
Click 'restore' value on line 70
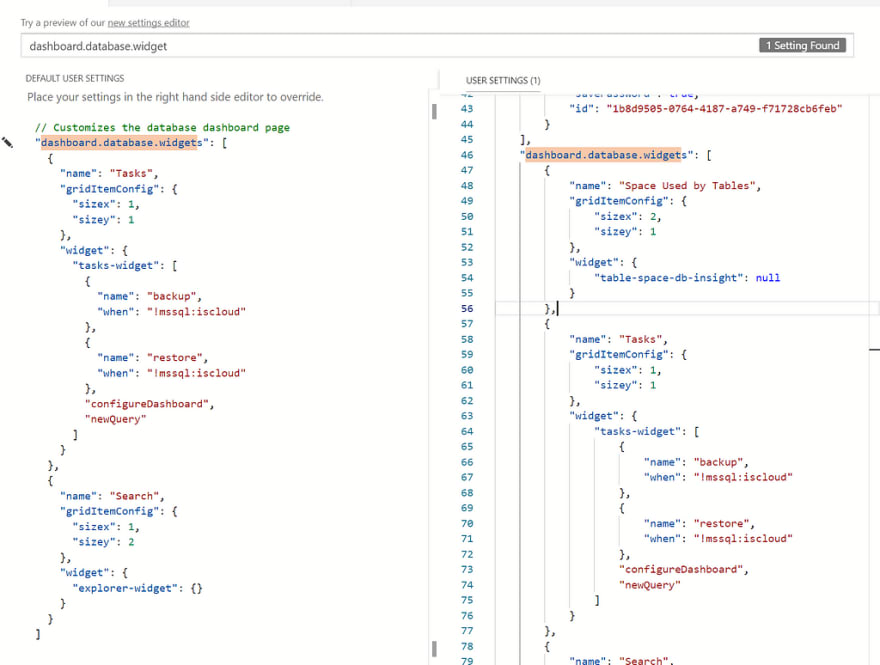point(721,524)
